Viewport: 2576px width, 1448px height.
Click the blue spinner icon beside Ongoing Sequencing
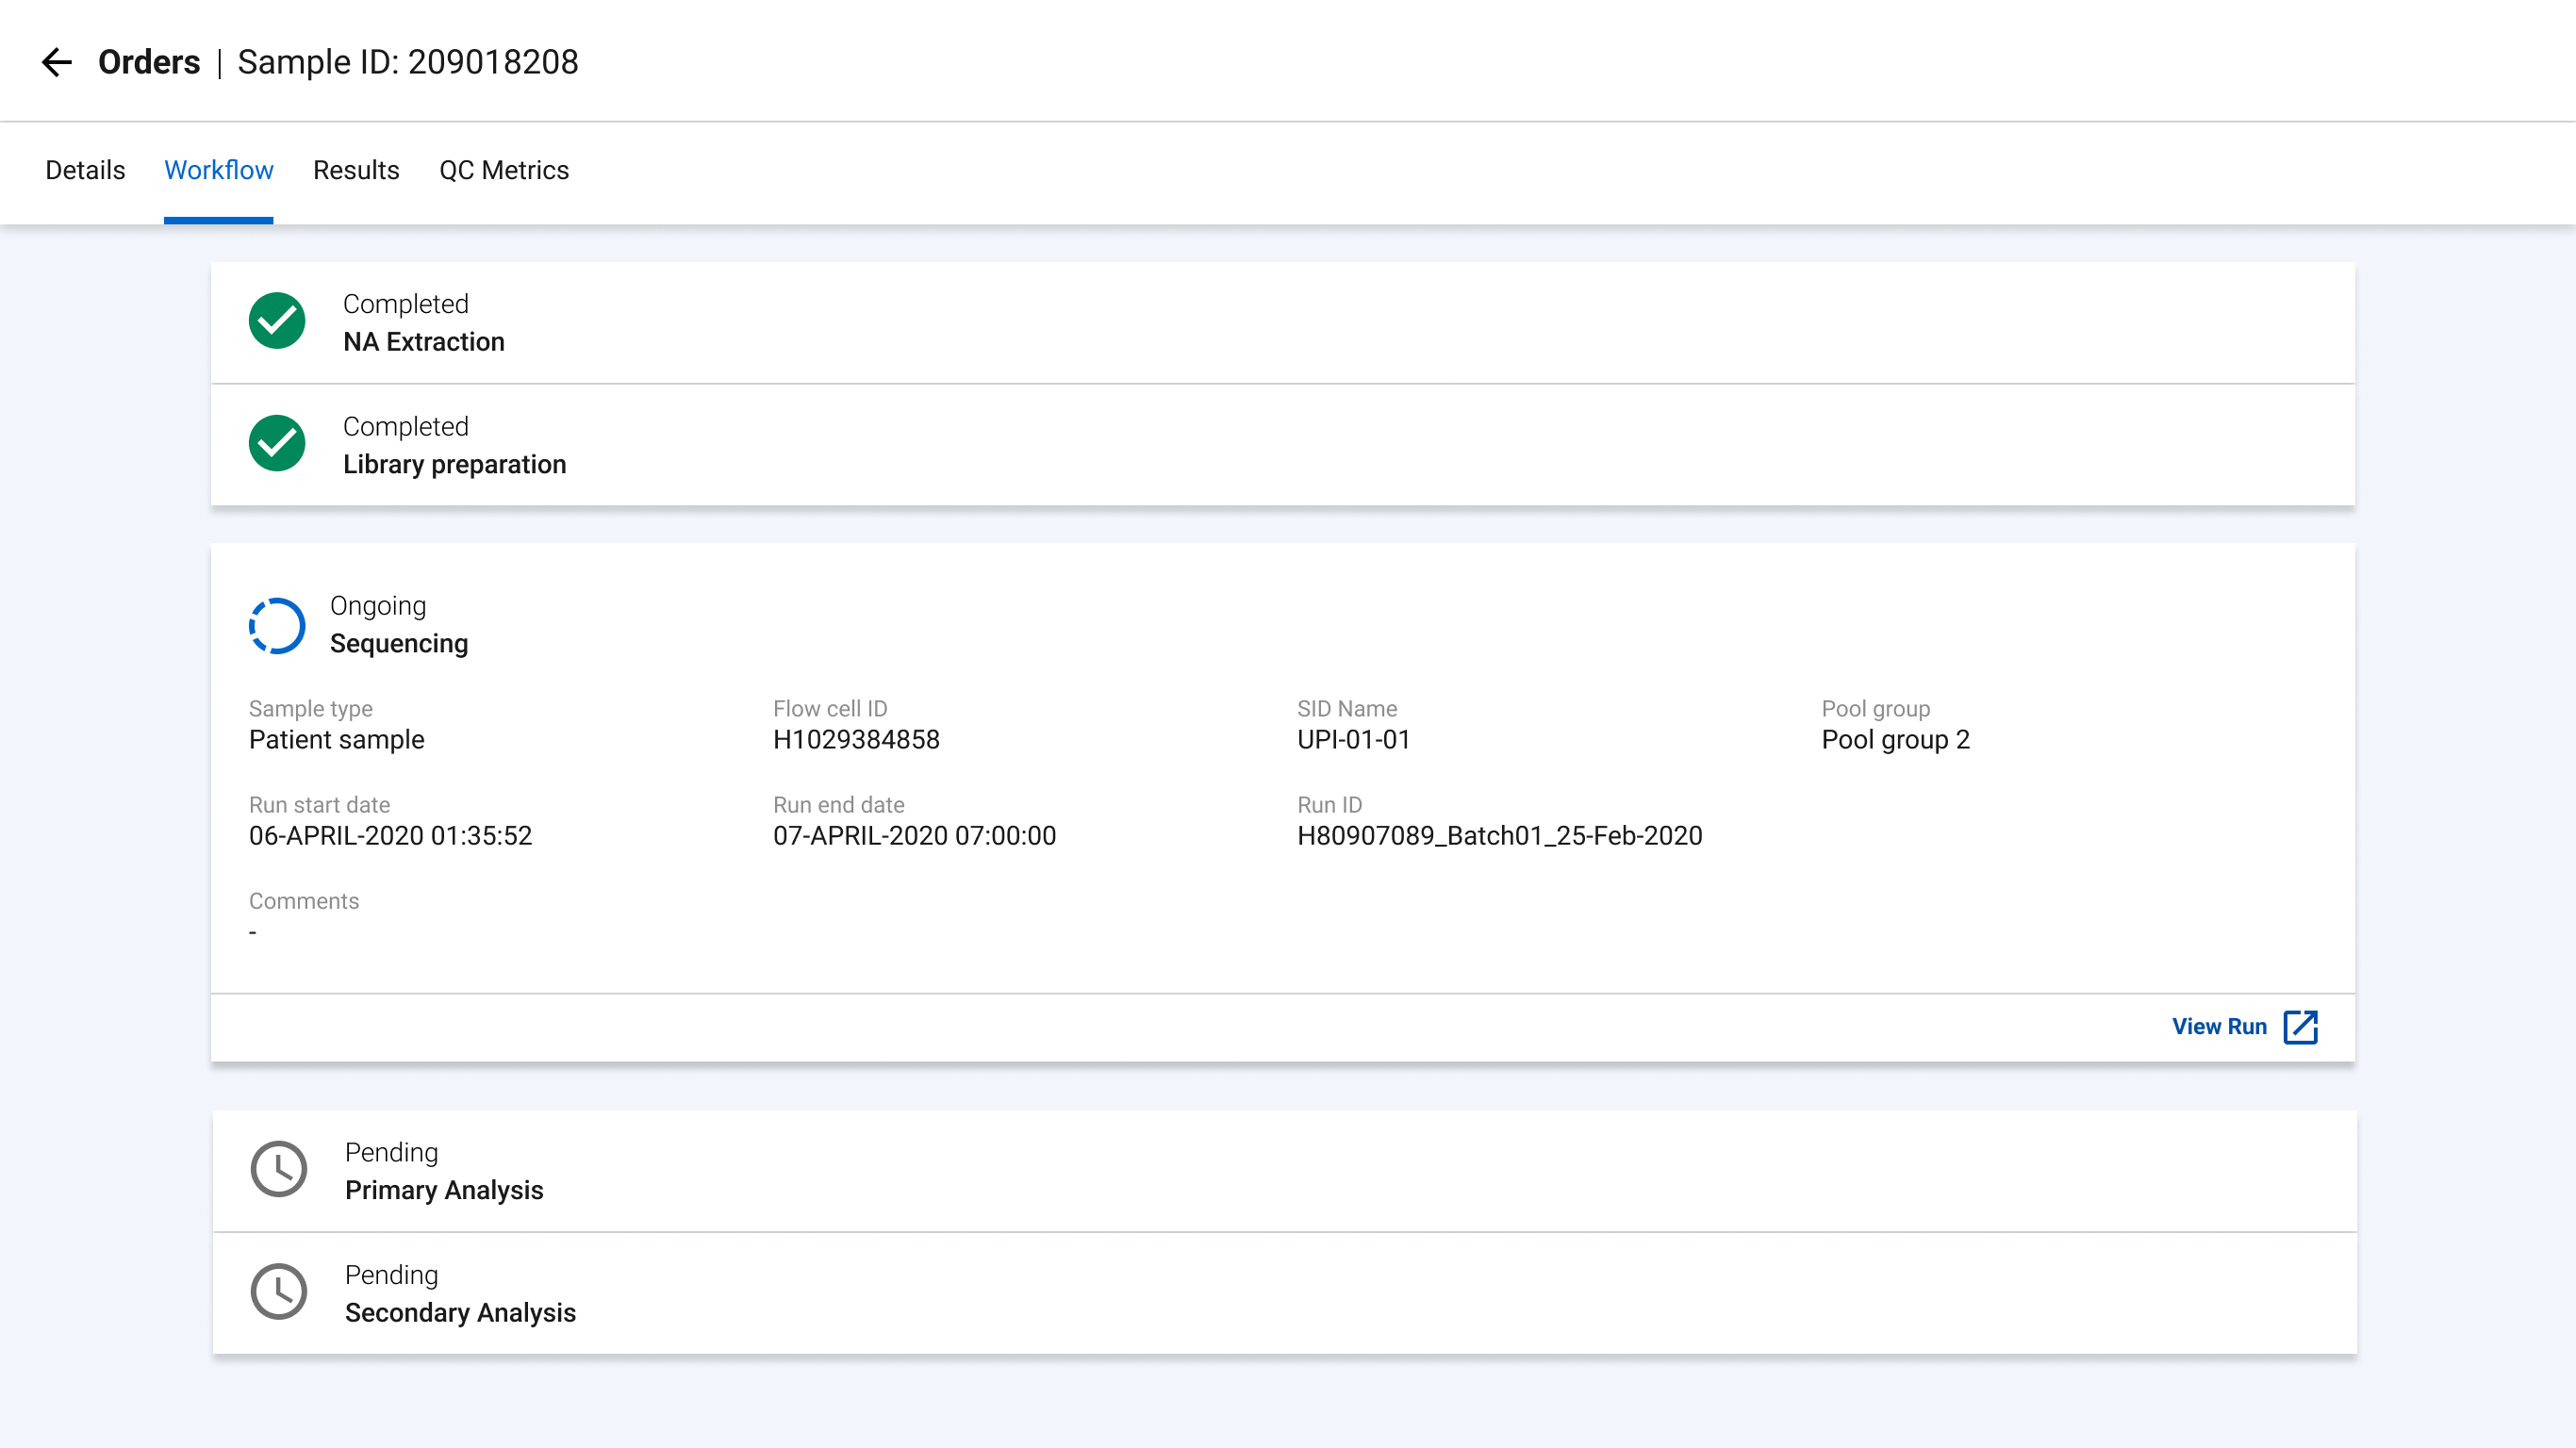276,625
